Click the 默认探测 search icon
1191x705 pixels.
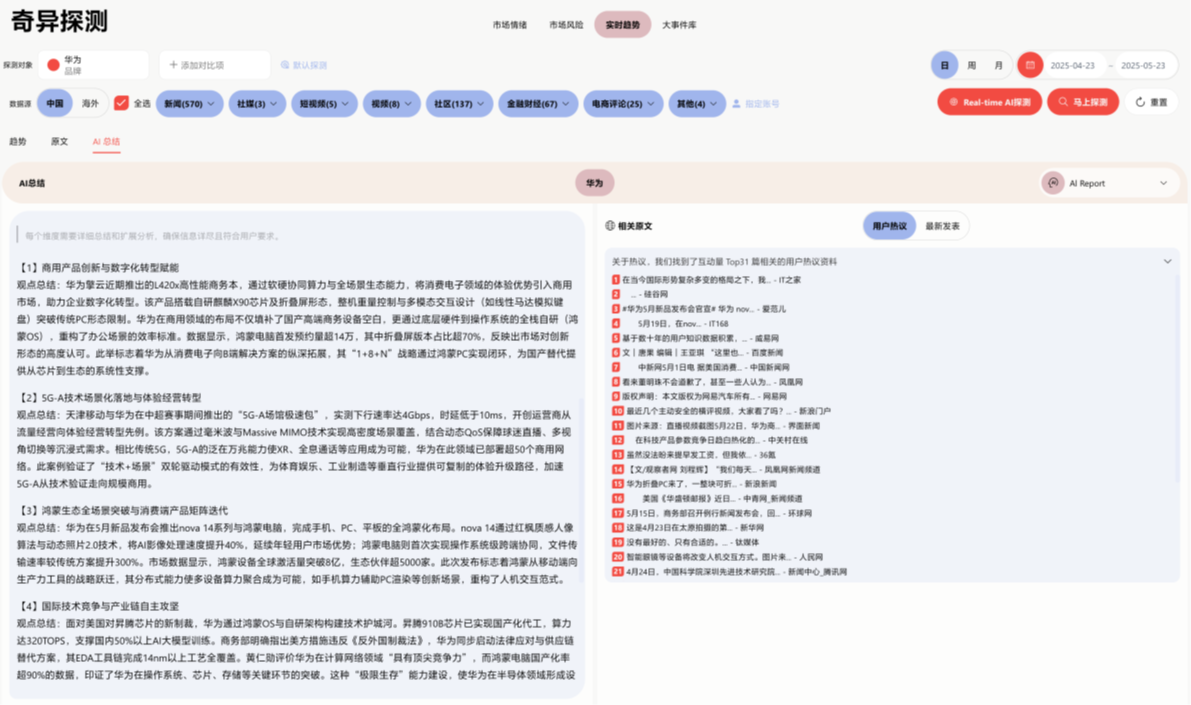click(x=285, y=65)
